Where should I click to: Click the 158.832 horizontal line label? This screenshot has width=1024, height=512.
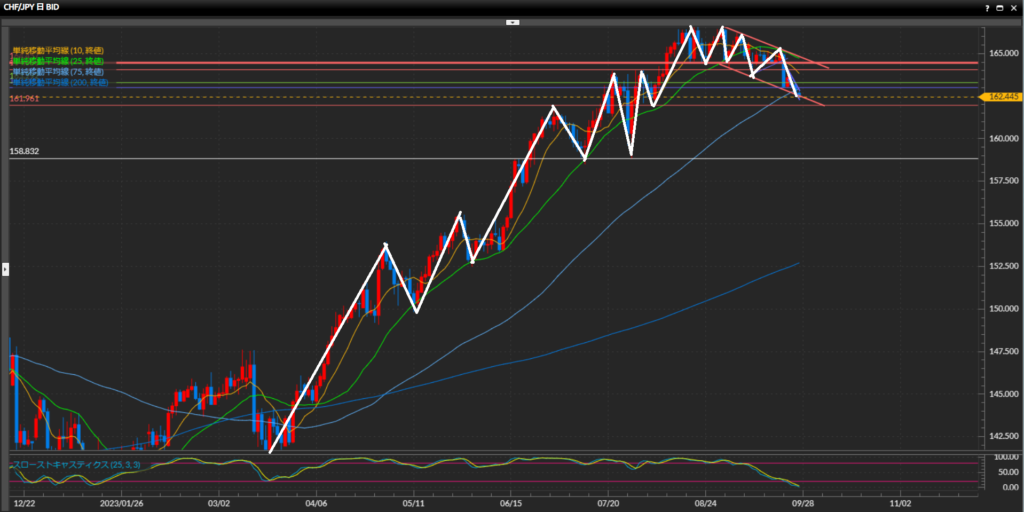click(x=24, y=152)
